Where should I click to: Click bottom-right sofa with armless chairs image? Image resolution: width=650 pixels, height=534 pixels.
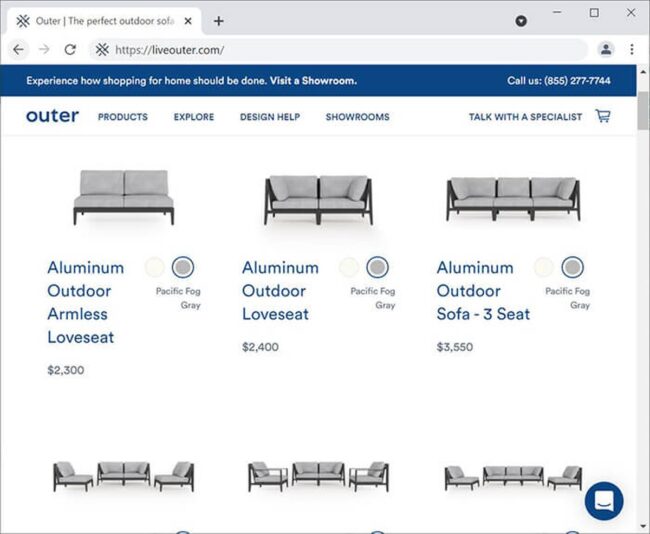513,478
